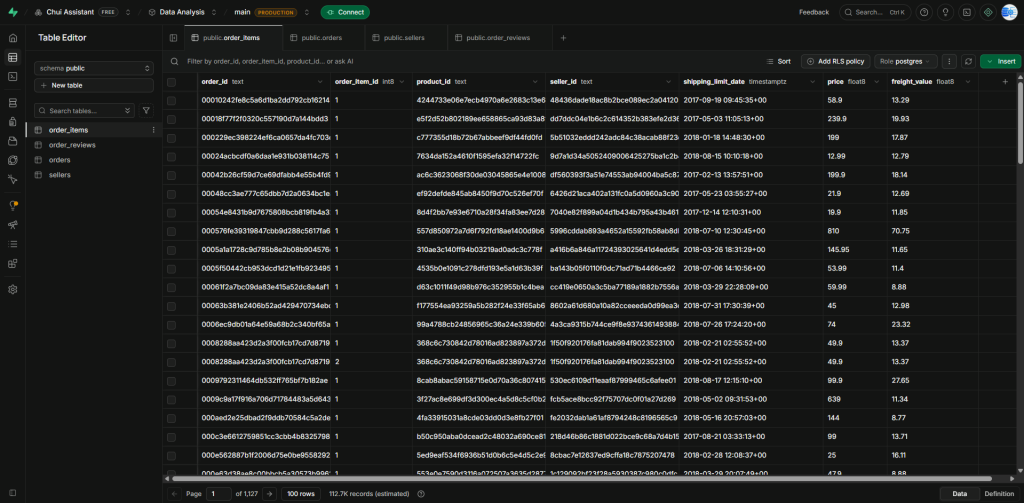Click the Insert button
The height and width of the screenshot is (503, 1024).
1000,61
